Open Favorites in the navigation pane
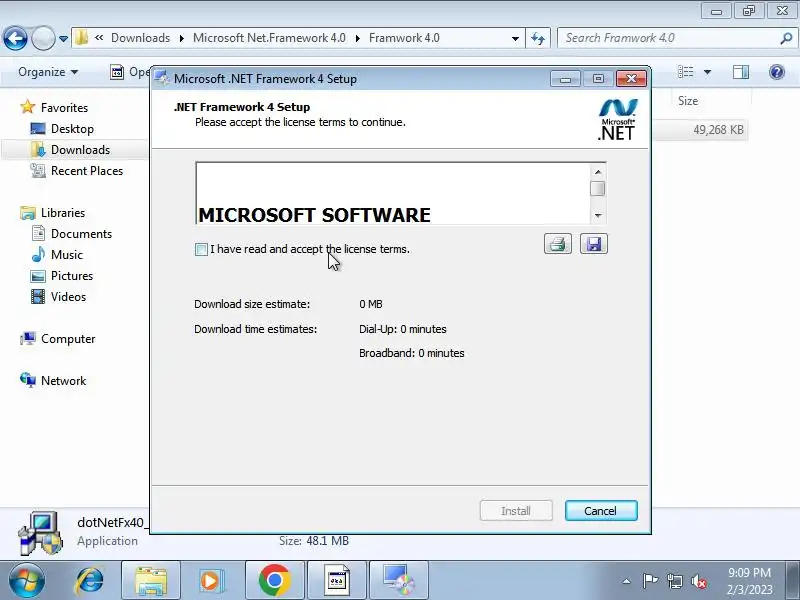This screenshot has width=800, height=600. [64, 108]
